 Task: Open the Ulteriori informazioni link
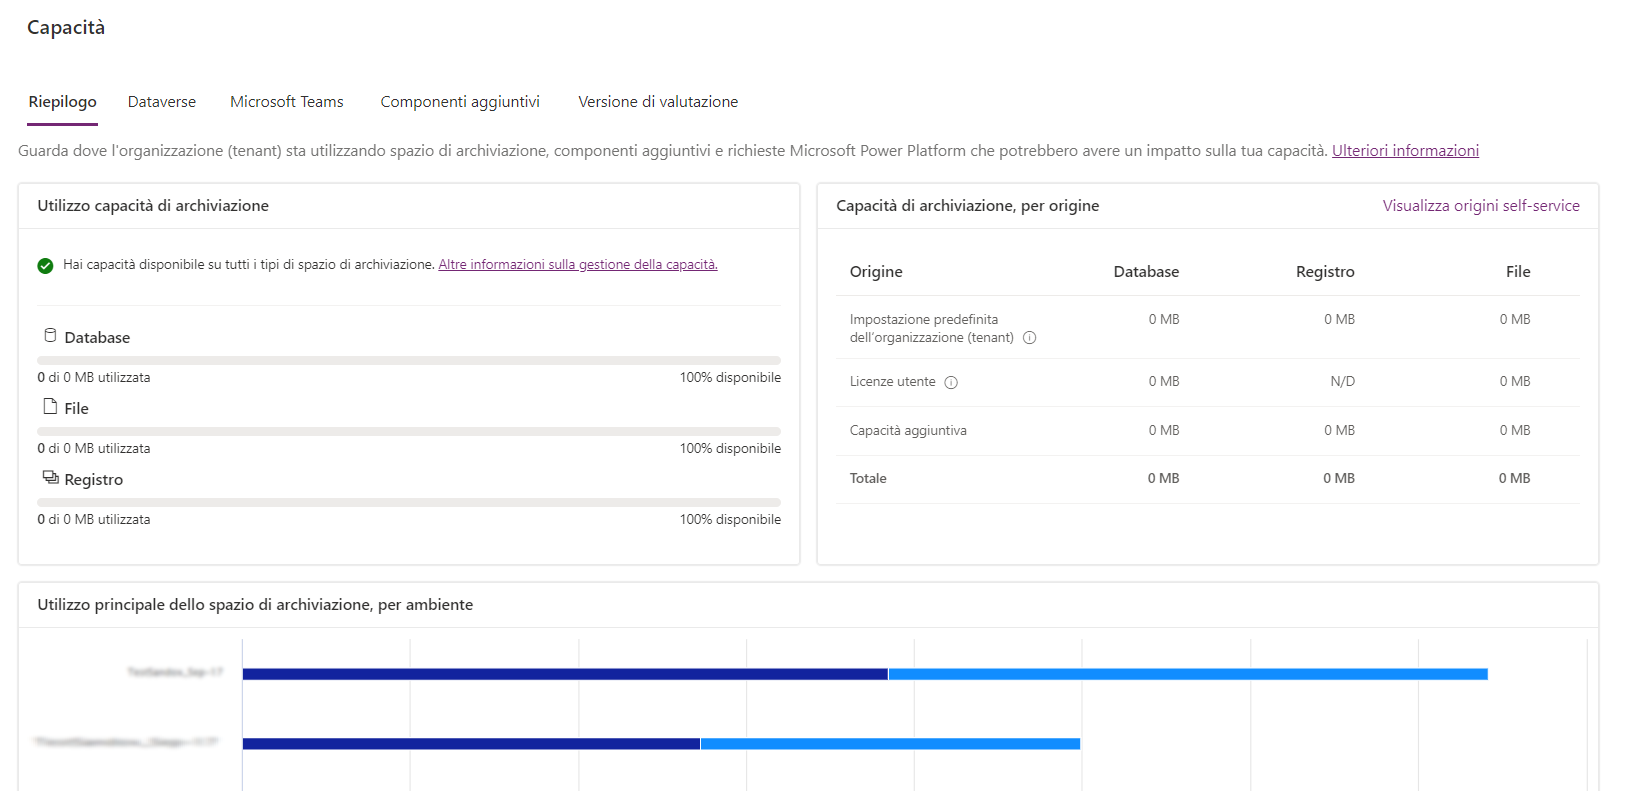pos(1405,151)
